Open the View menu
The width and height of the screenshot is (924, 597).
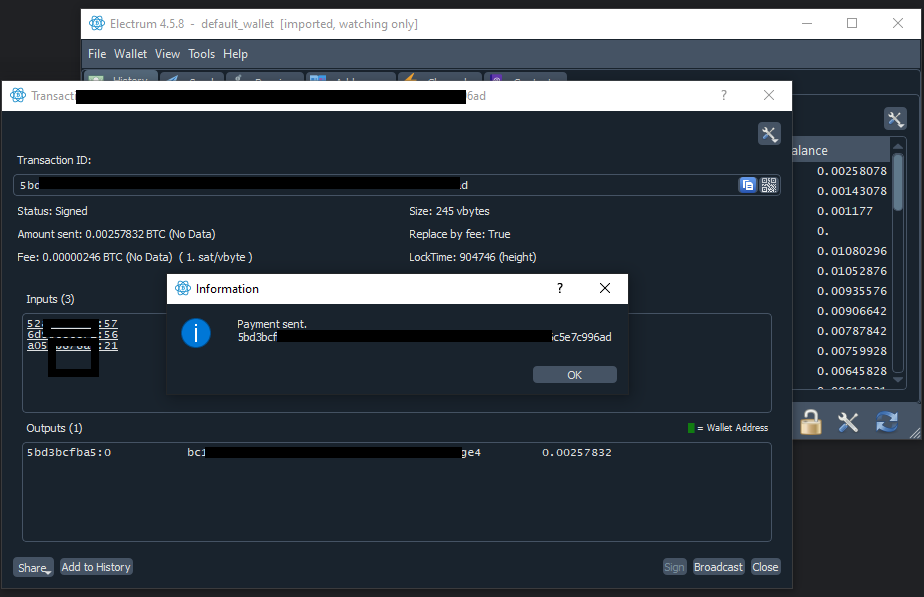167,54
